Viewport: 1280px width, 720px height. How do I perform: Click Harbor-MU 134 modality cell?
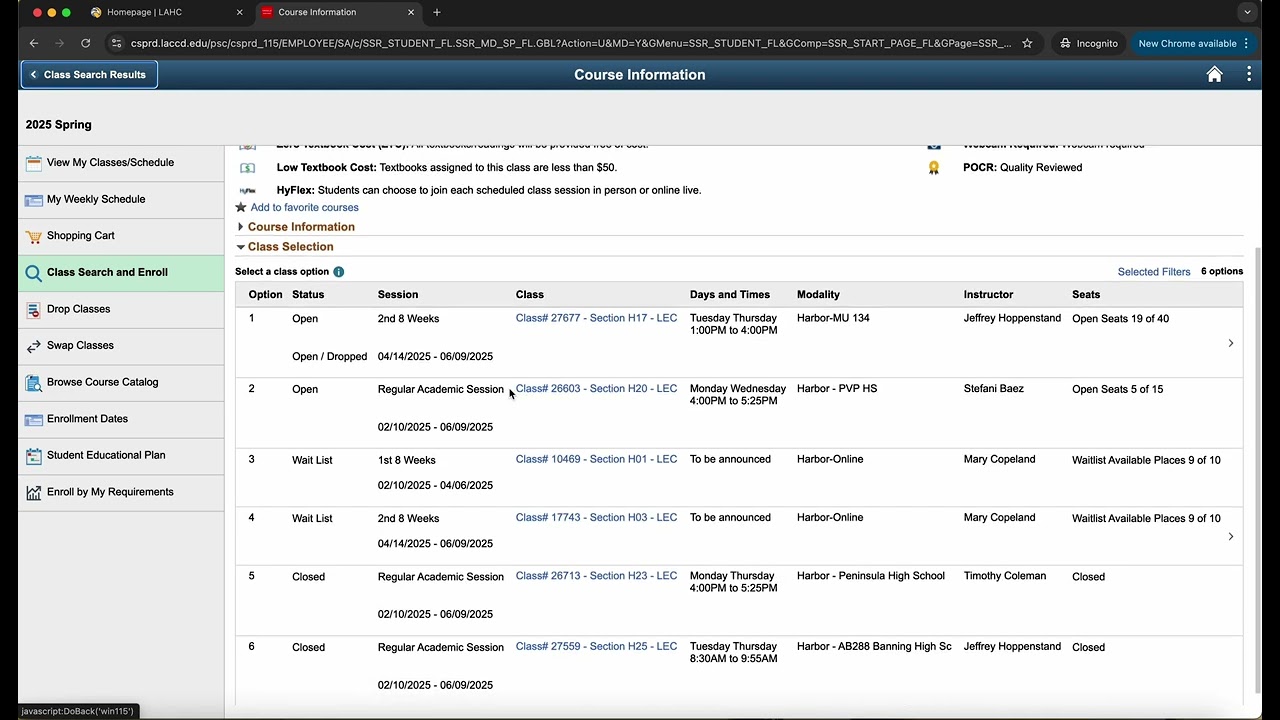click(833, 318)
